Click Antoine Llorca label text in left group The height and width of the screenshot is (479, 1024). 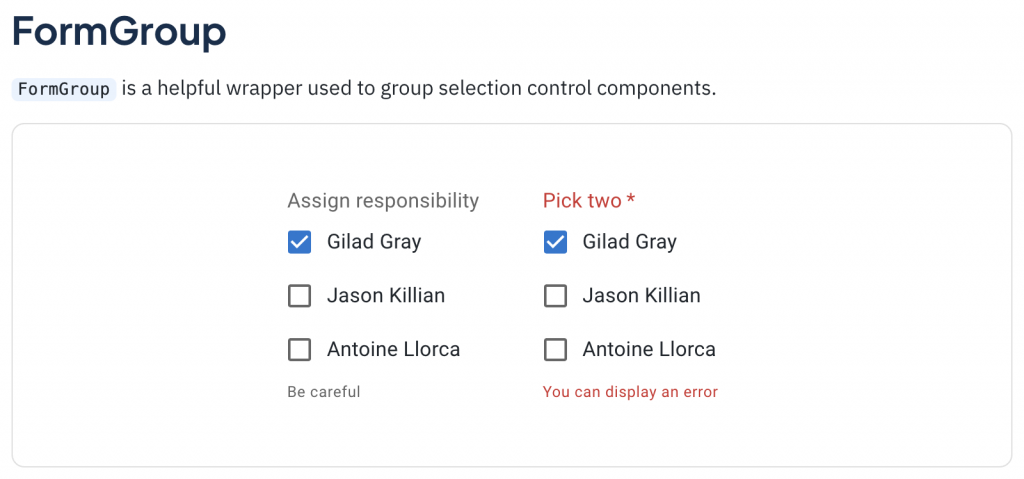pos(393,350)
